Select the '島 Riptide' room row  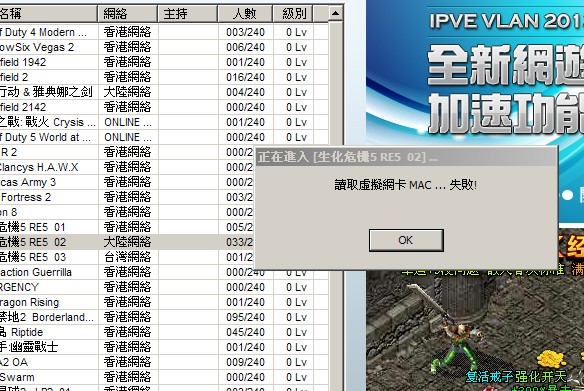pos(164,332)
